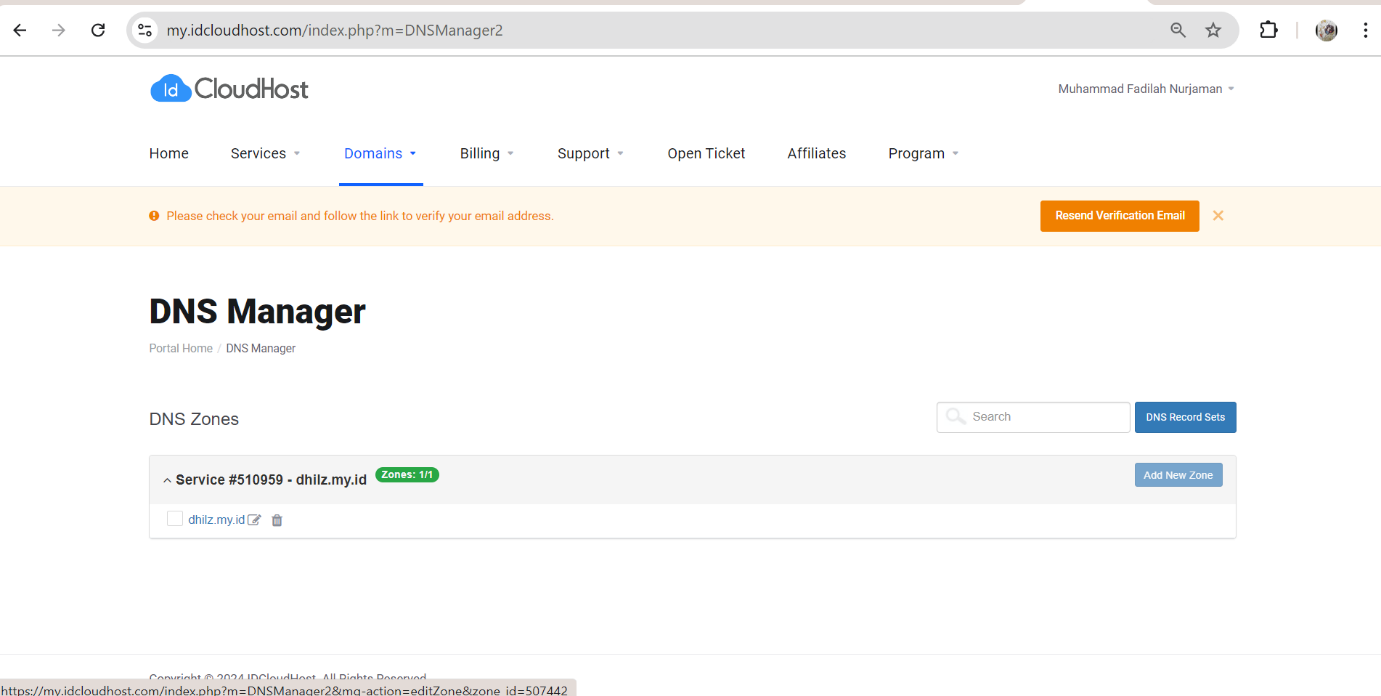Click the search magnifier icon in DNS Zones
1381x696 pixels.
(956, 417)
